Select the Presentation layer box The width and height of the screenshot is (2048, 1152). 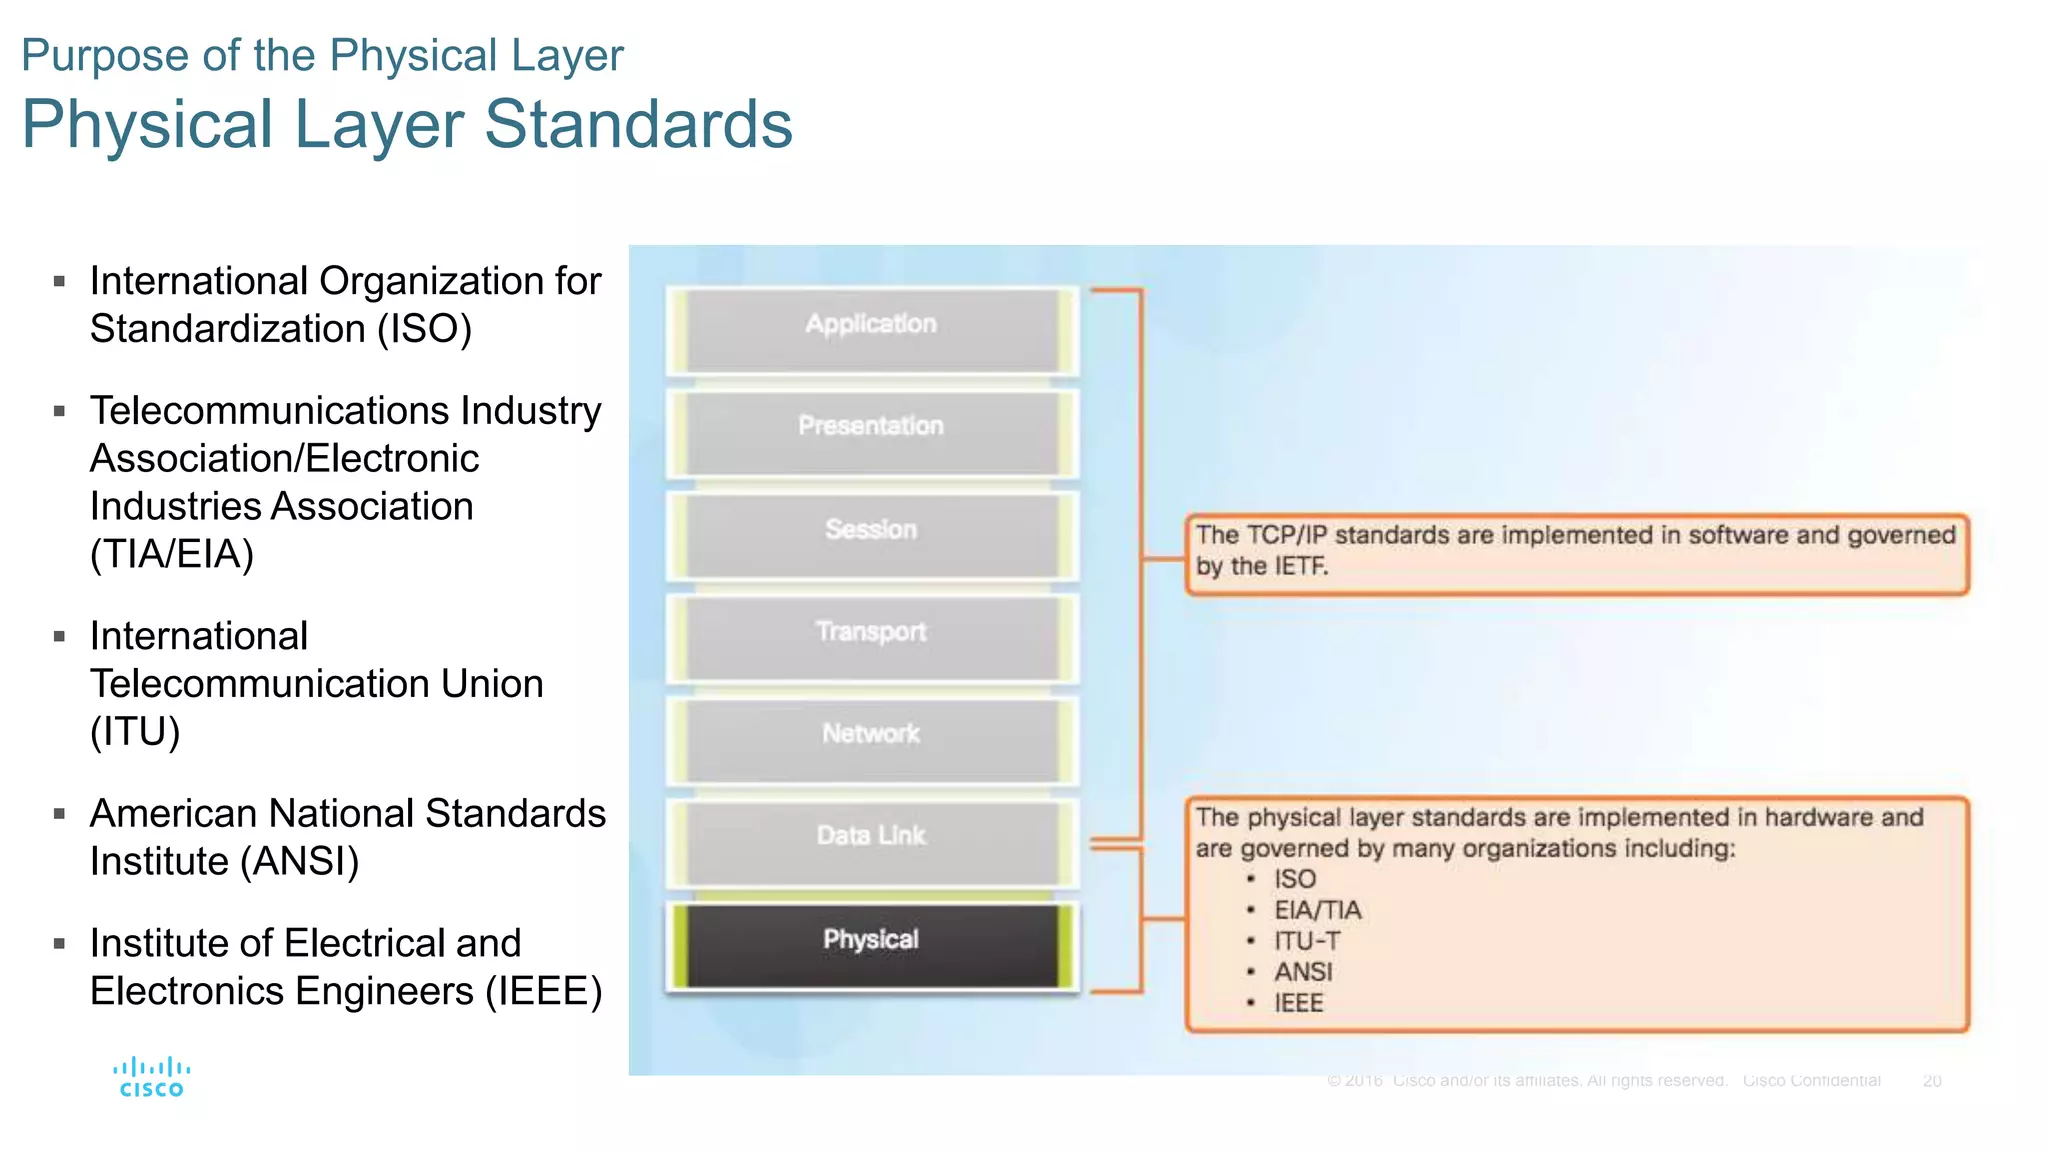pyautogui.click(x=871, y=431)
